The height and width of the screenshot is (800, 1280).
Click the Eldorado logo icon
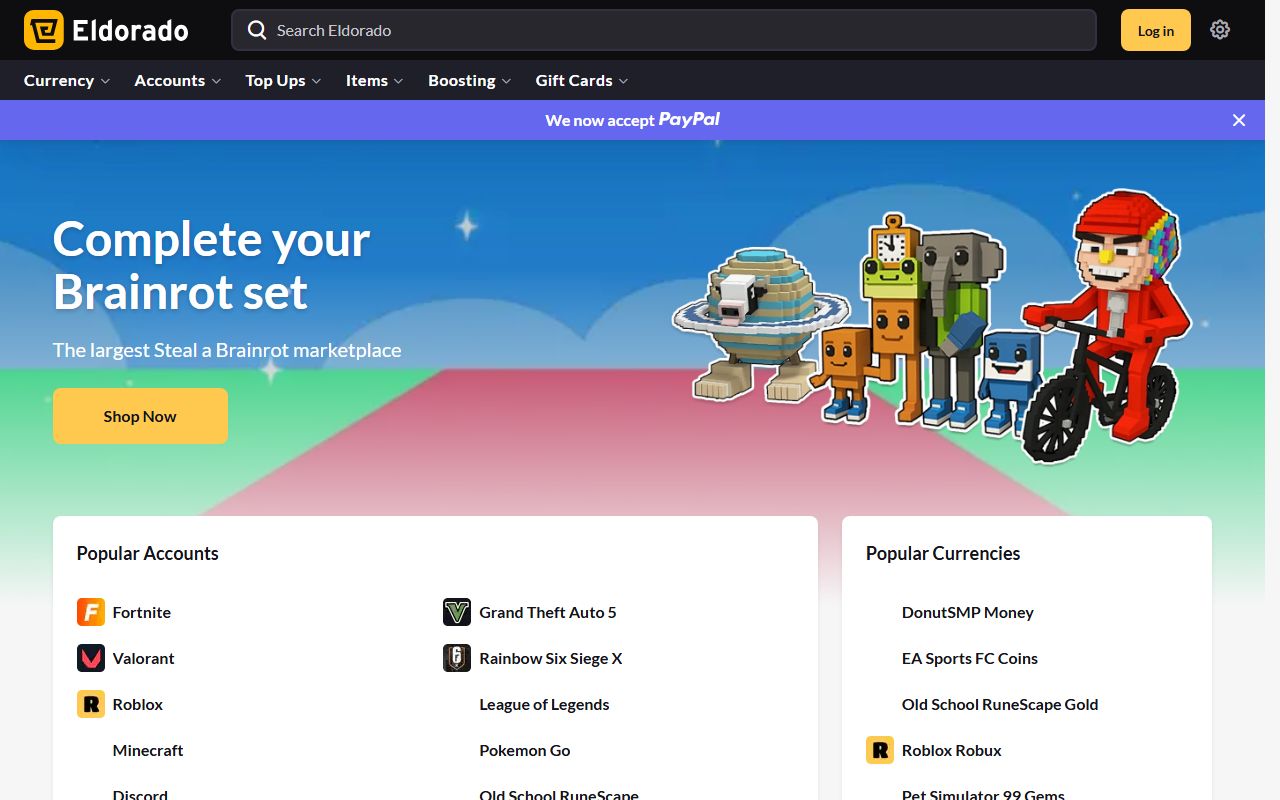[x=44, y=30]
